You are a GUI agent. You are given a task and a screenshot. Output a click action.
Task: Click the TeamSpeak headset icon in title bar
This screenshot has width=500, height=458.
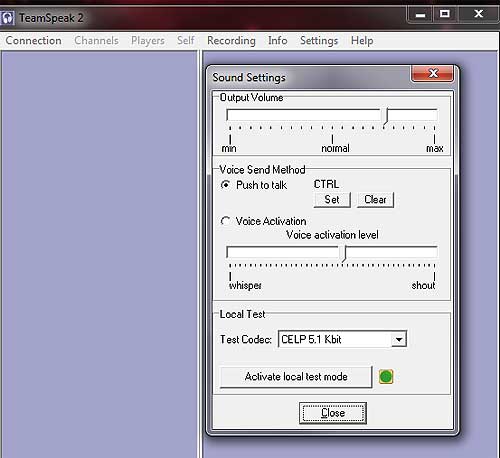click(7, 18)
